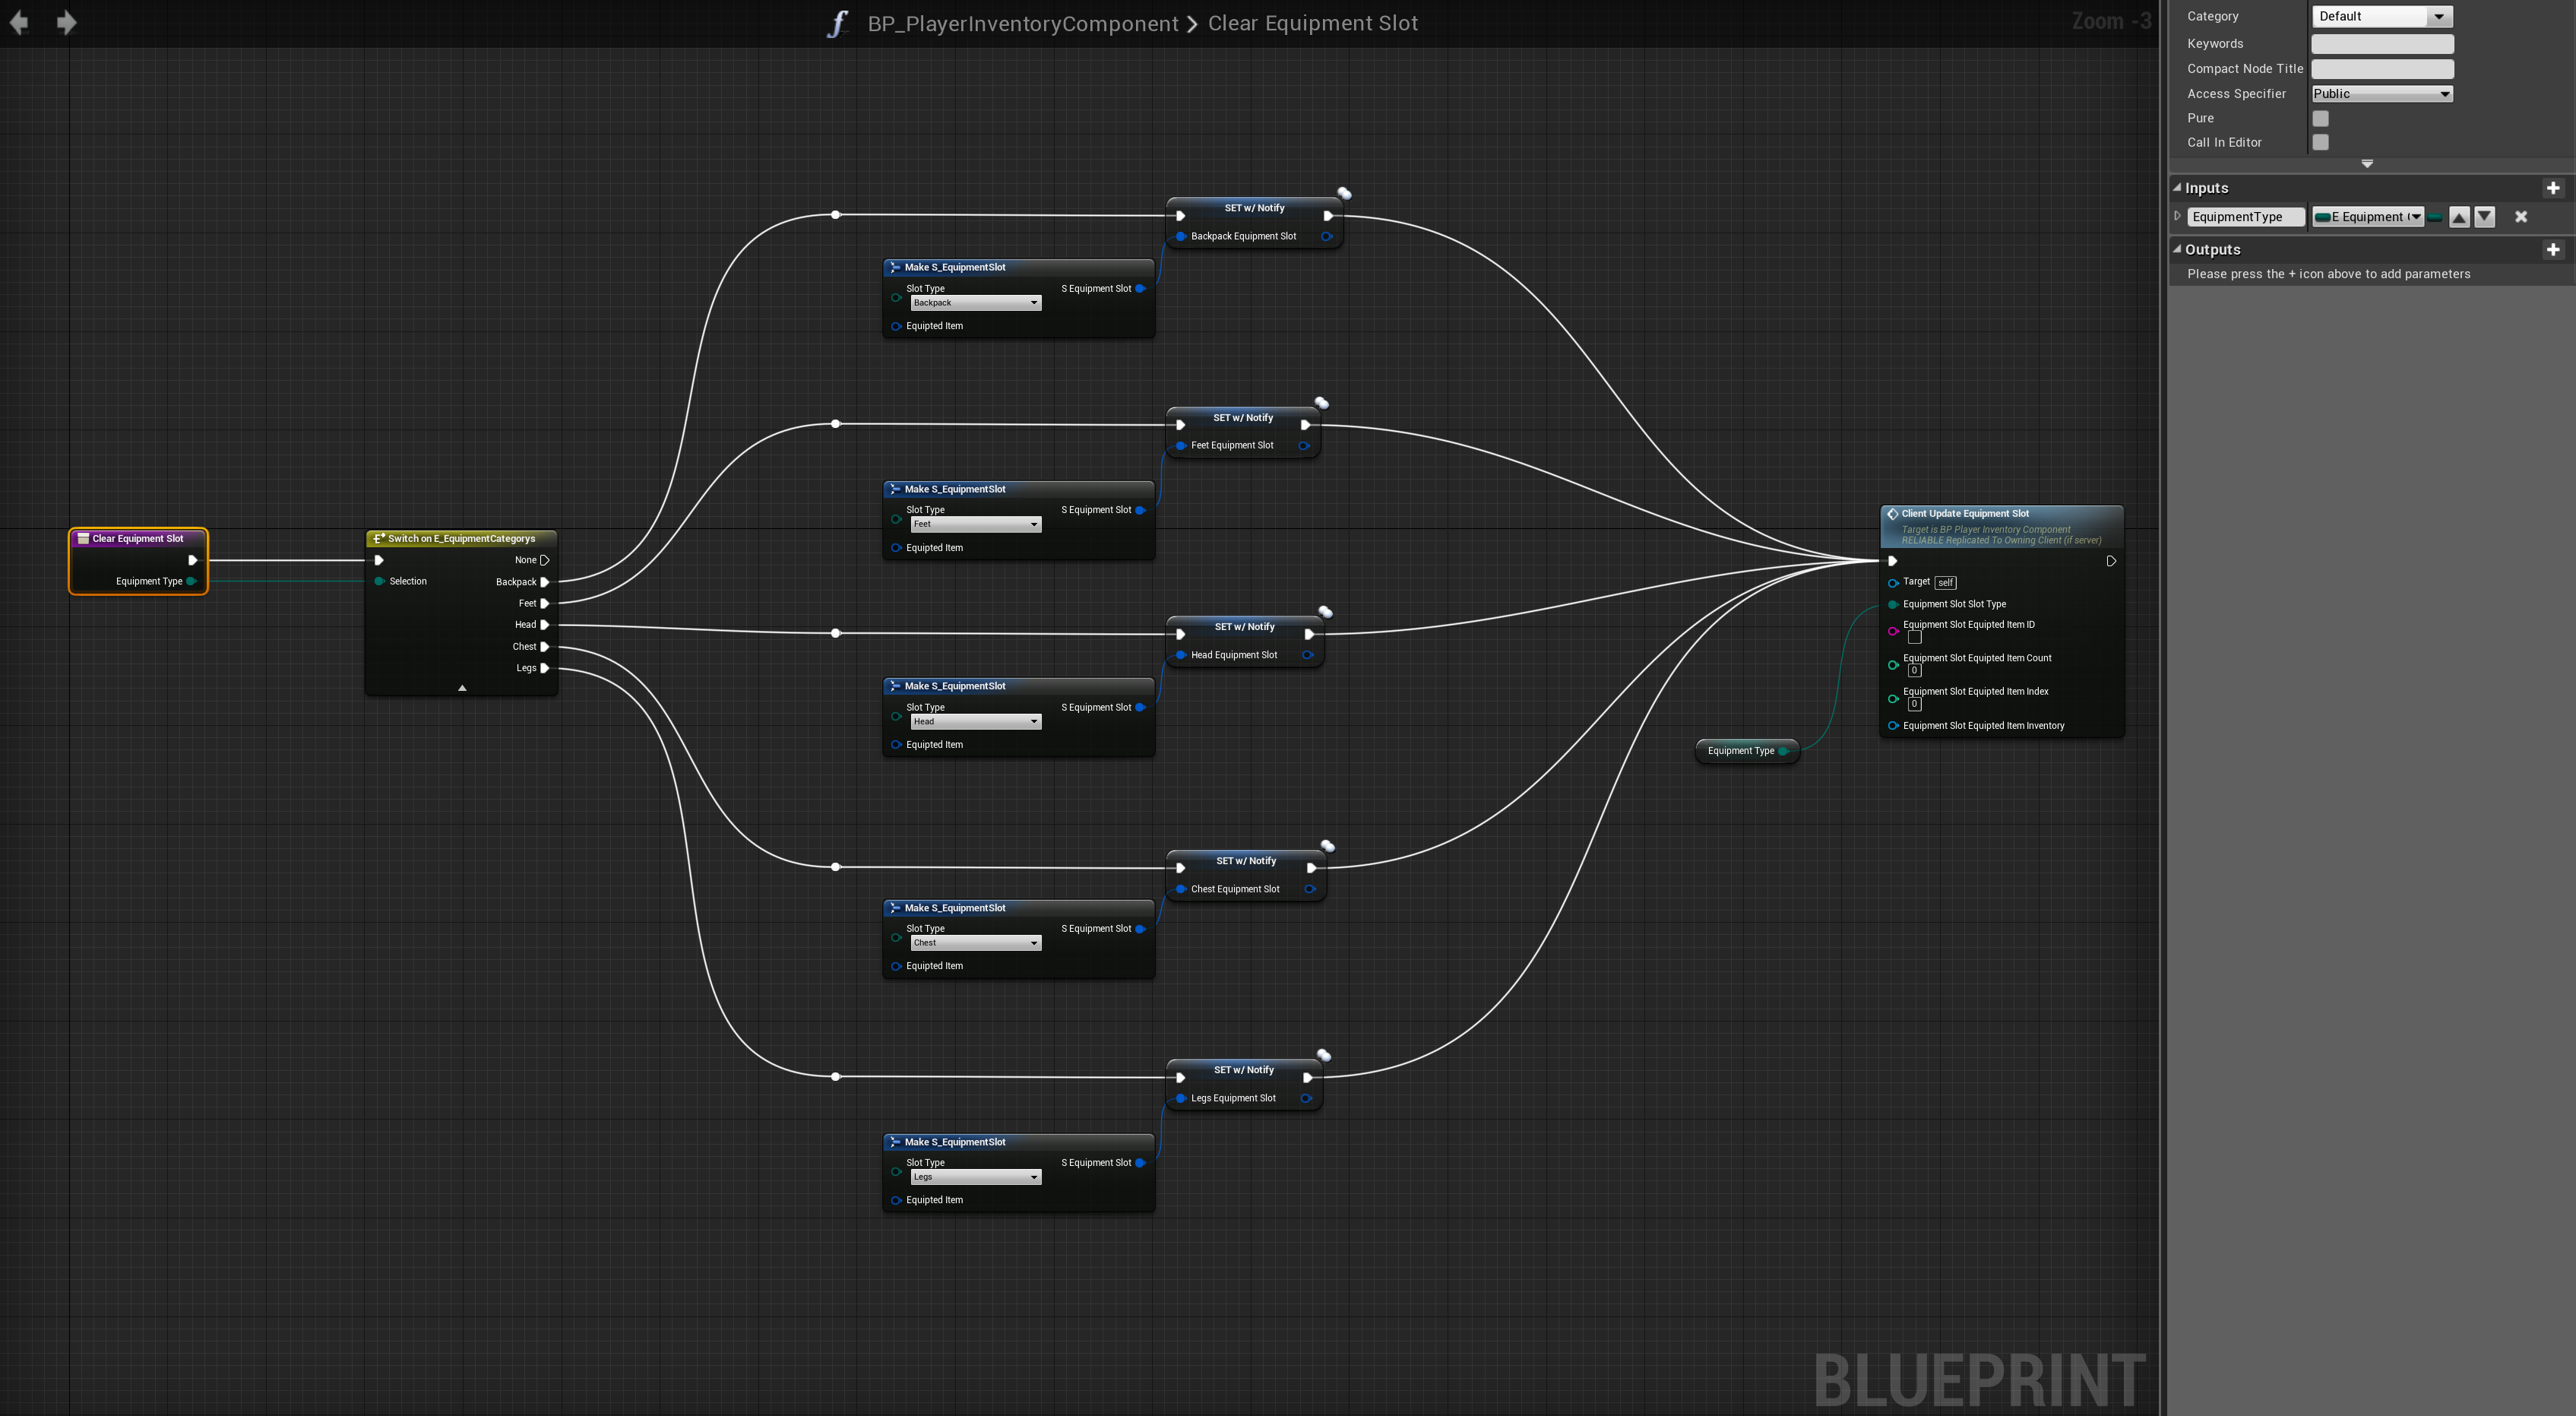Click the replication icon on the Backpack SET node
This screenshot has height=1416, width=2576.
pos(1344,193)
